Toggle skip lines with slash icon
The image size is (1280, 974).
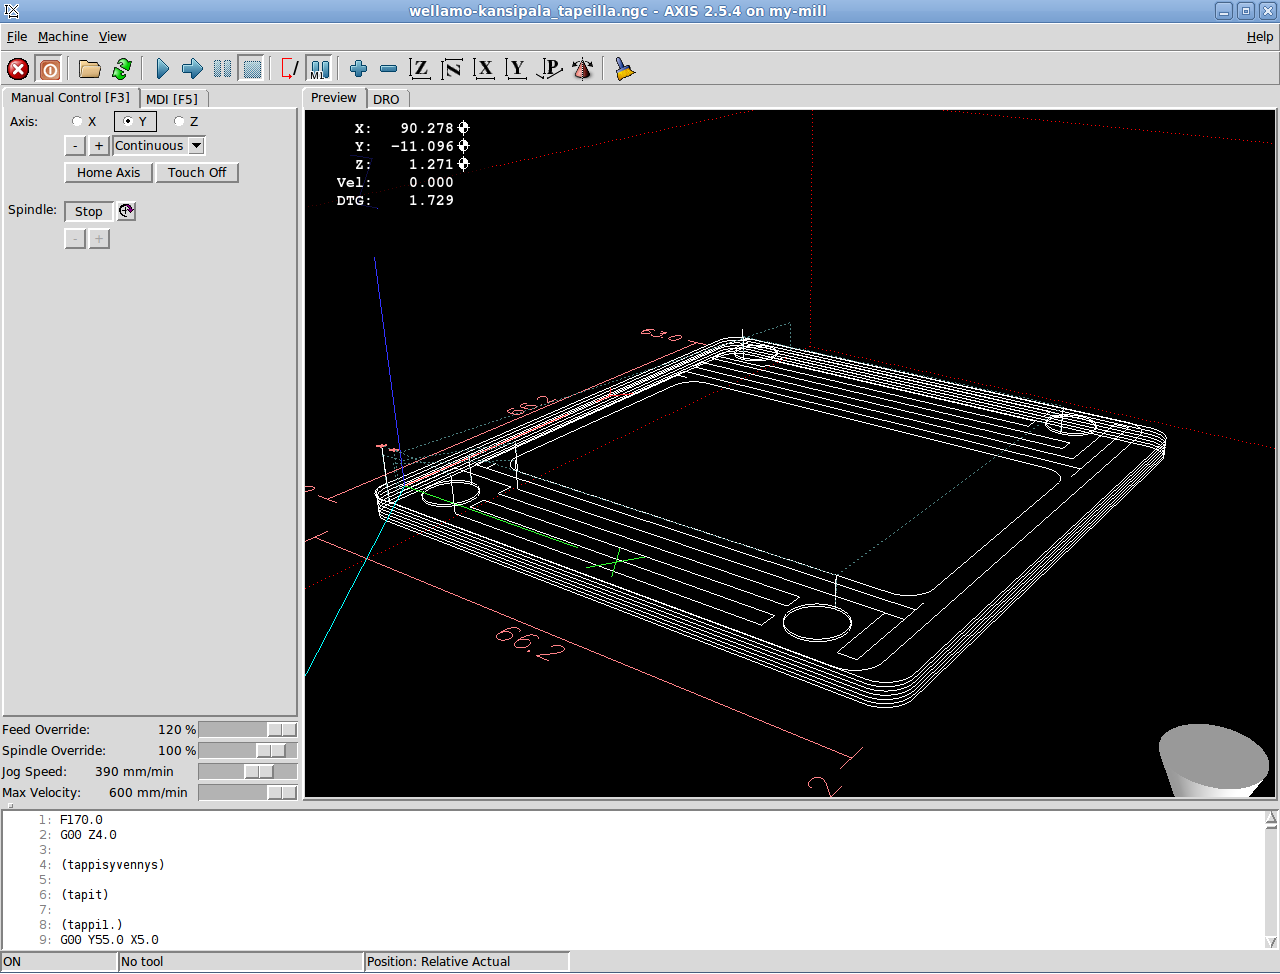[x=289, y=69]
